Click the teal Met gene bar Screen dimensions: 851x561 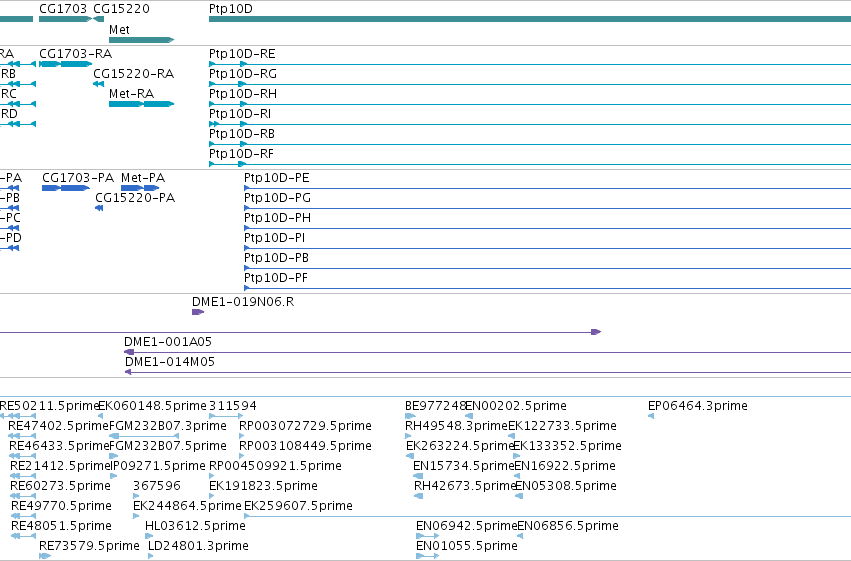tap(141, 40)
